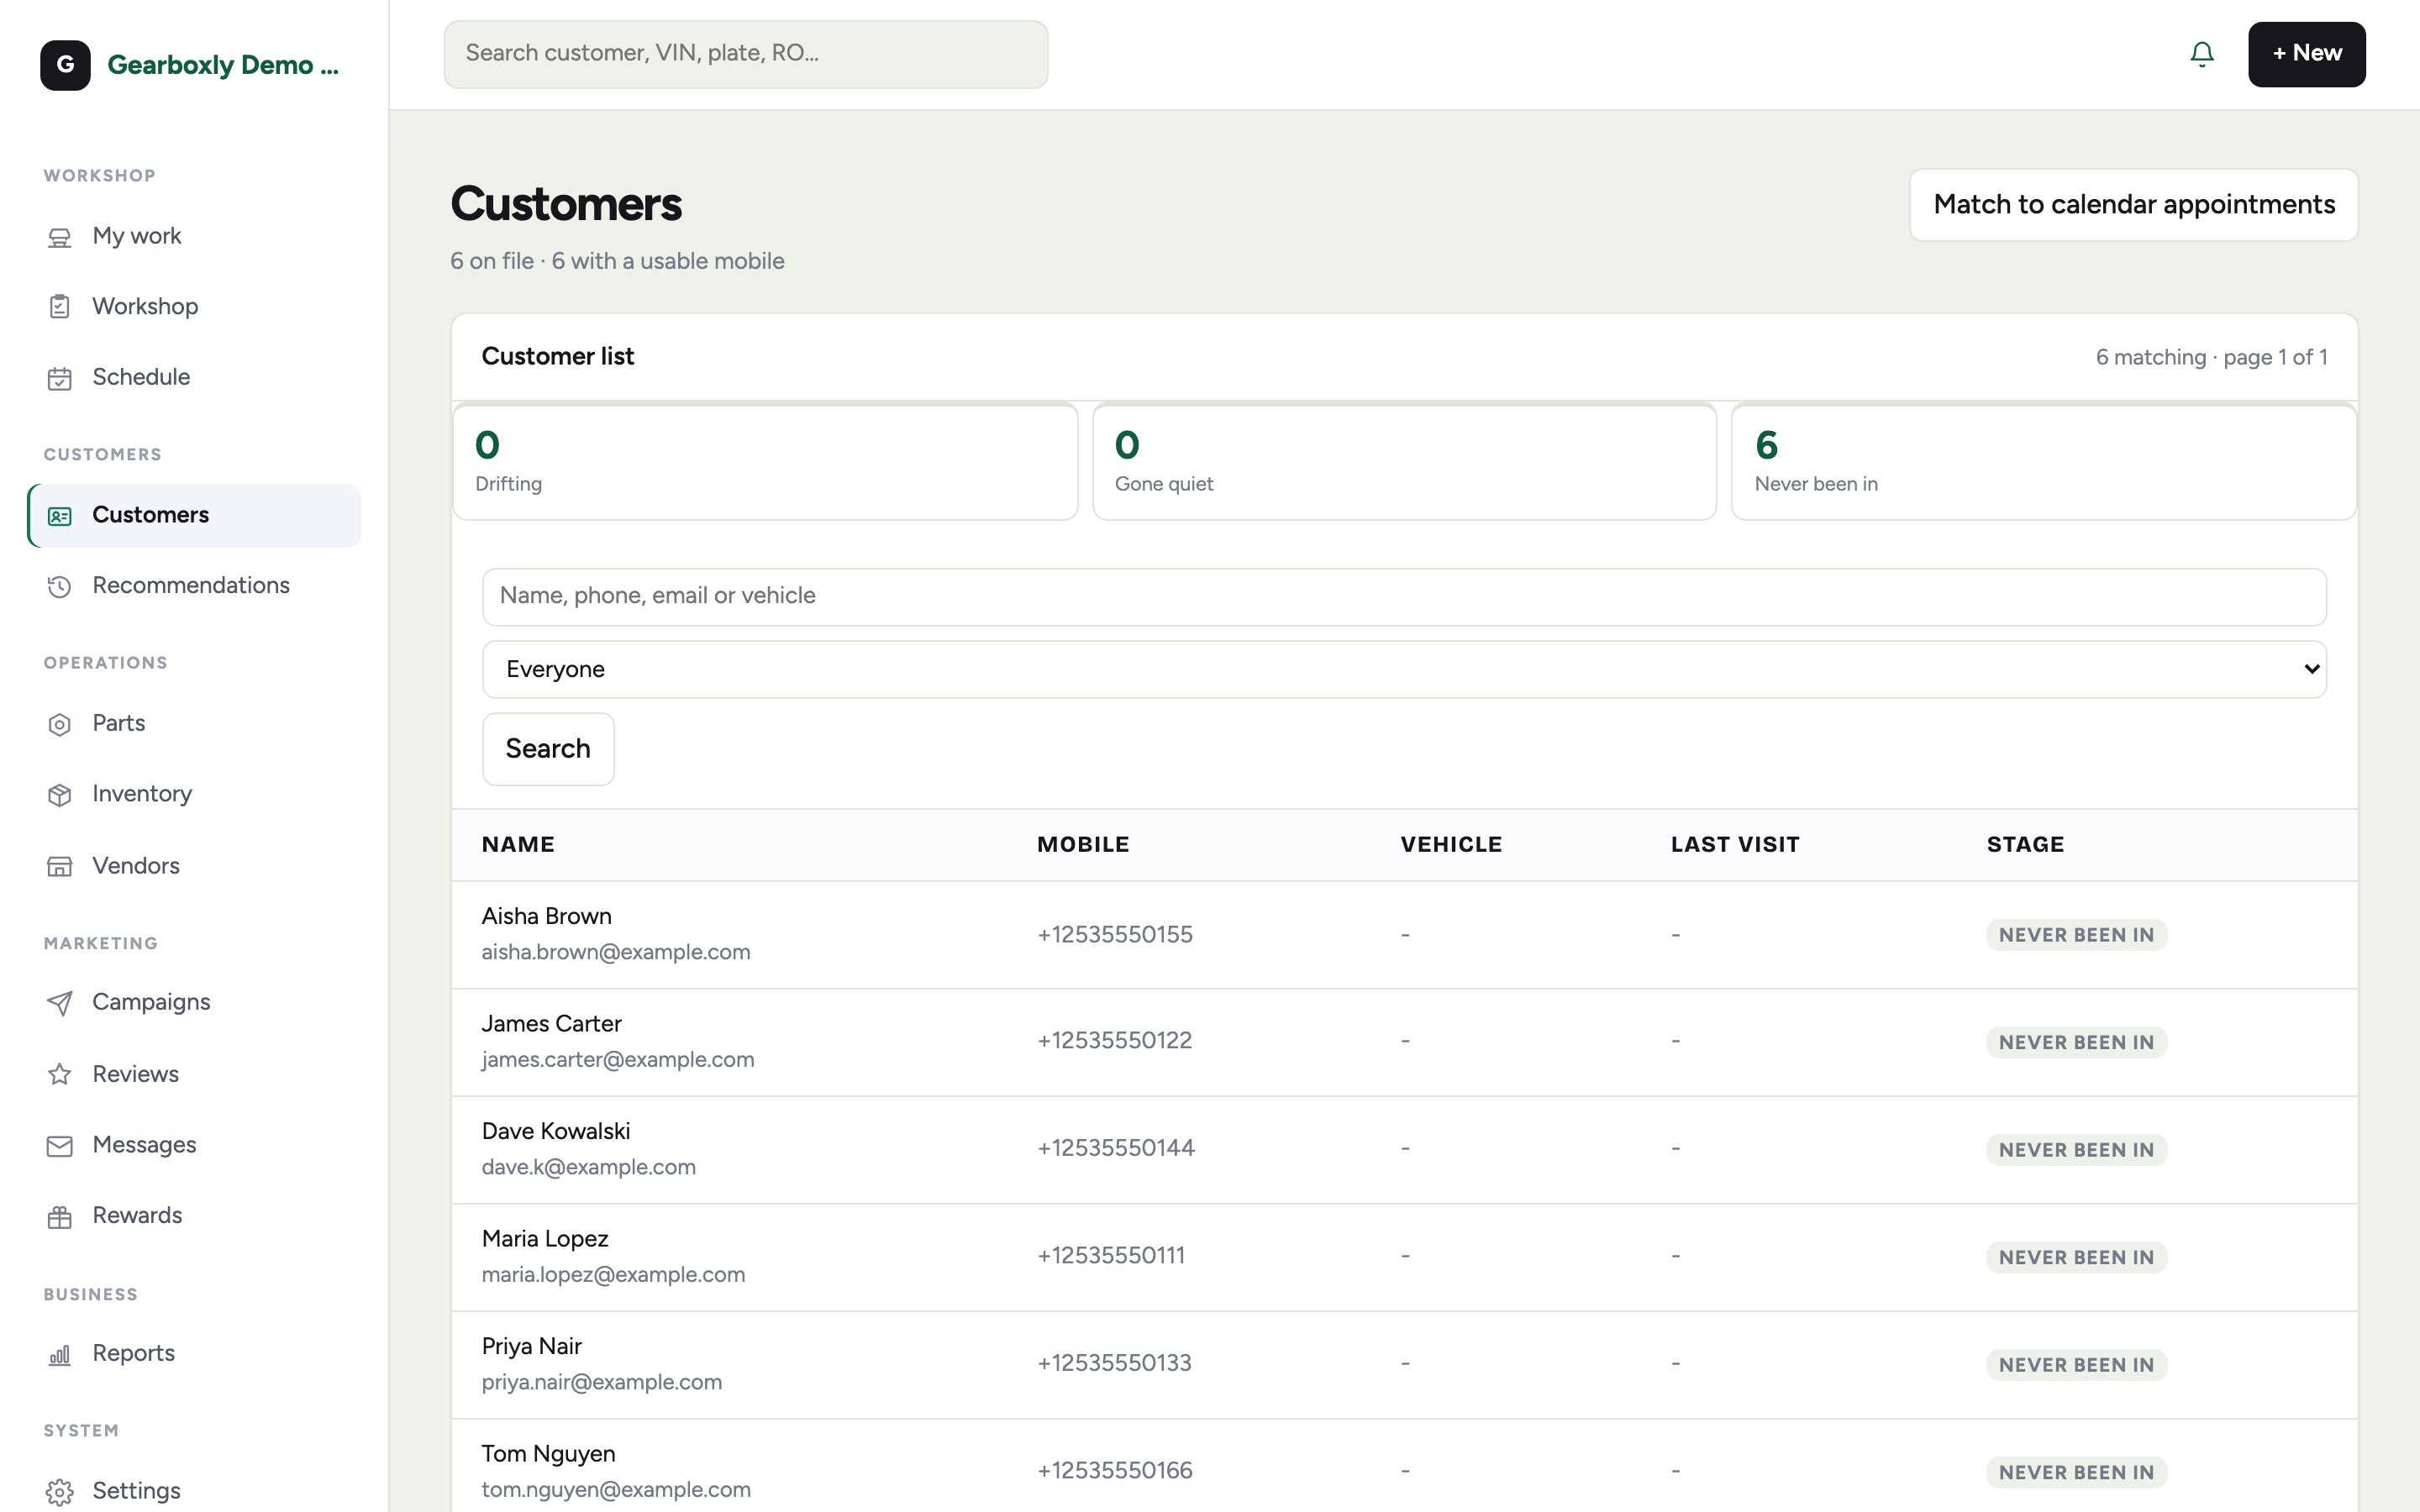The height and width of the screenshot is (1512, 2420).
Task: Open James Carter customer row
Action: pos(1404,1042)
